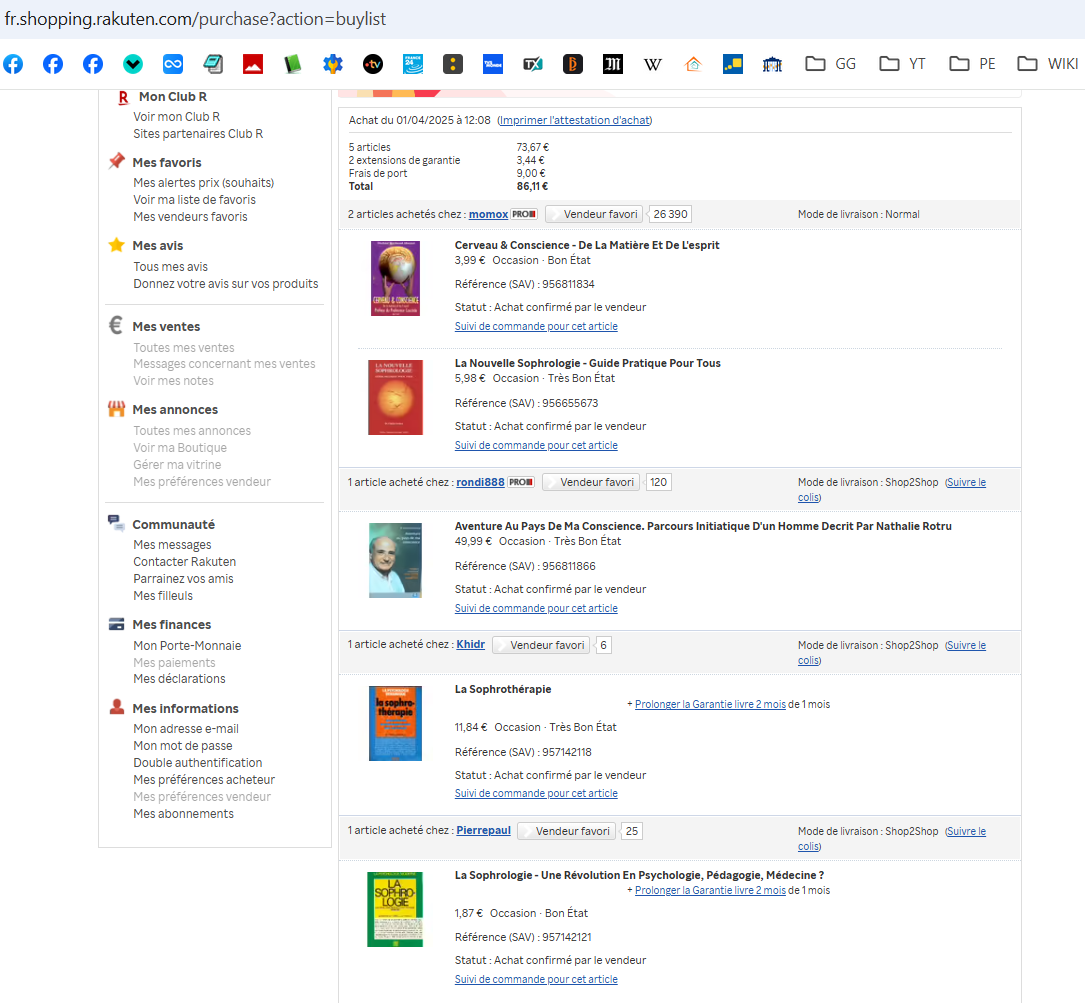Click Imprimer l'attestation d'achat link
Image resolution: width=1085 pixels, height=1003 pixels.
pos(574,120)
